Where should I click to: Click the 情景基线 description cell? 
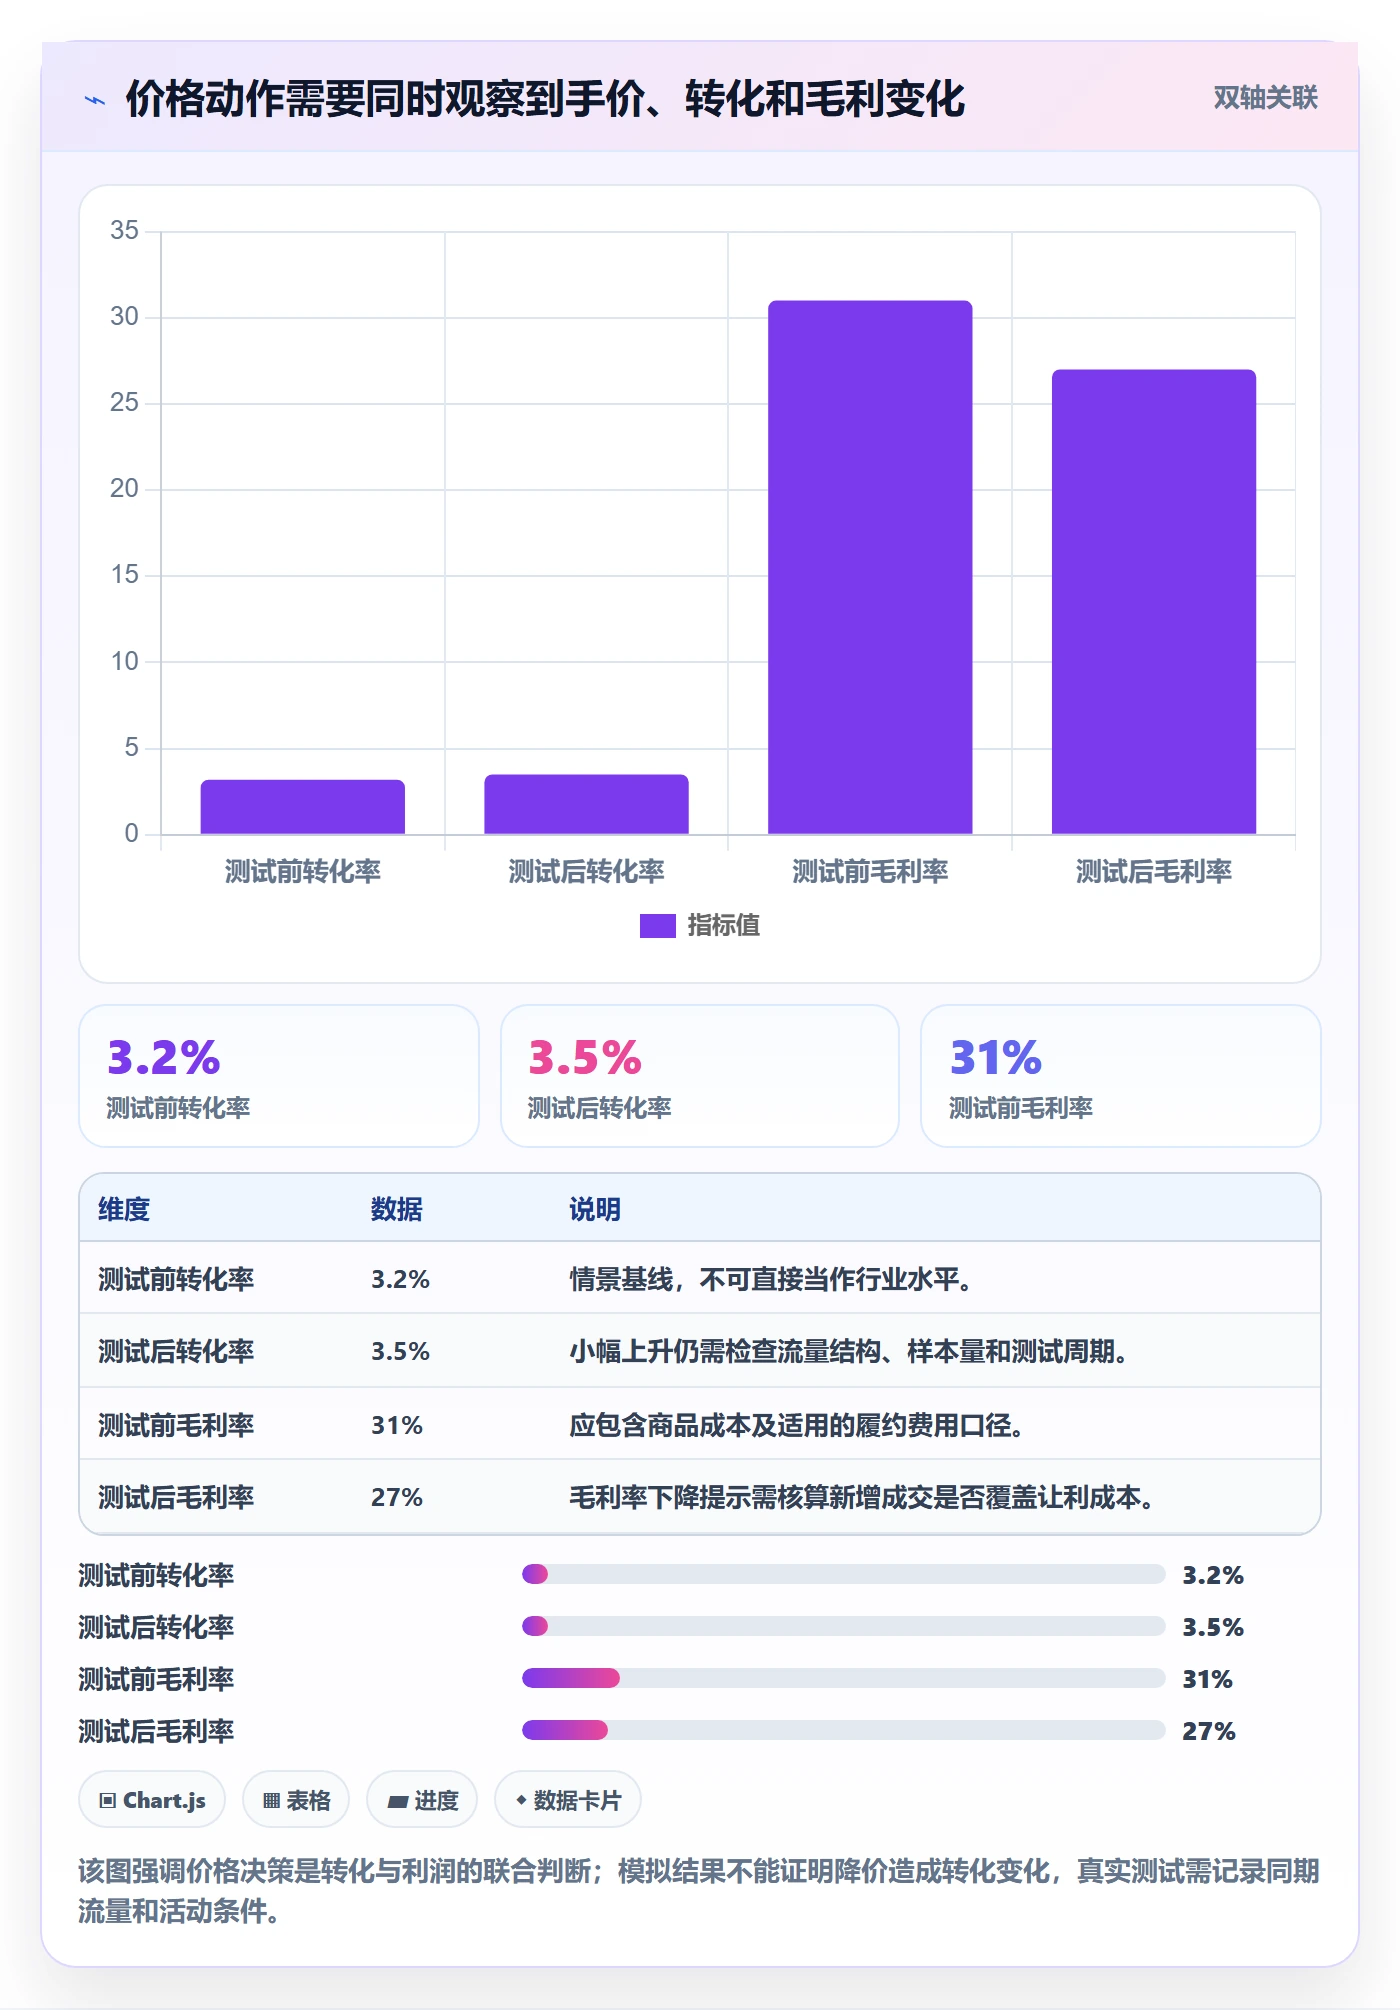771,1279
